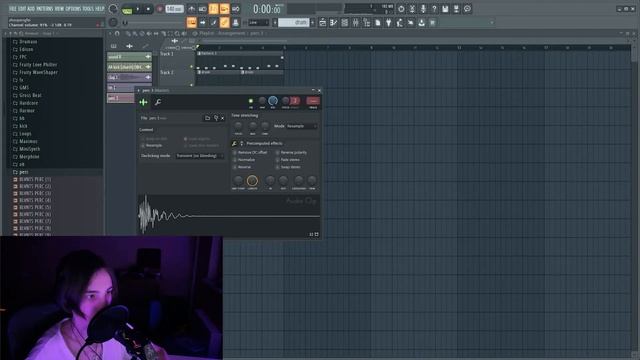The width and height of the screenshot is (640, 360).
Task: Open the EDIT menu
Action: point(22,9)
